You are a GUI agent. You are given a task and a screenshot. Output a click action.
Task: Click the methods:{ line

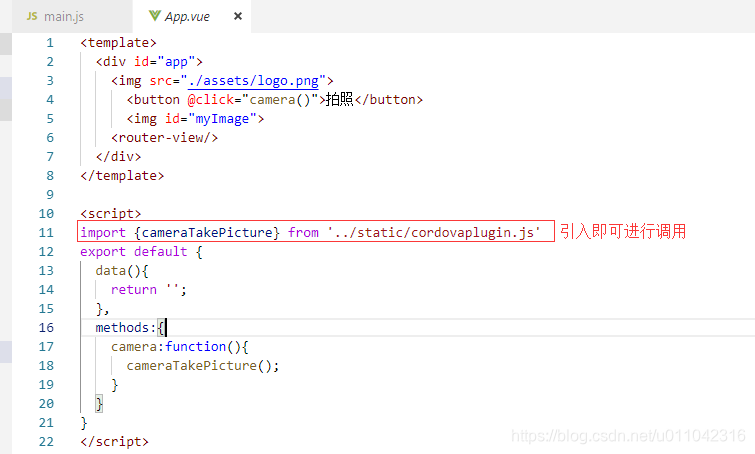pos(130,327)
